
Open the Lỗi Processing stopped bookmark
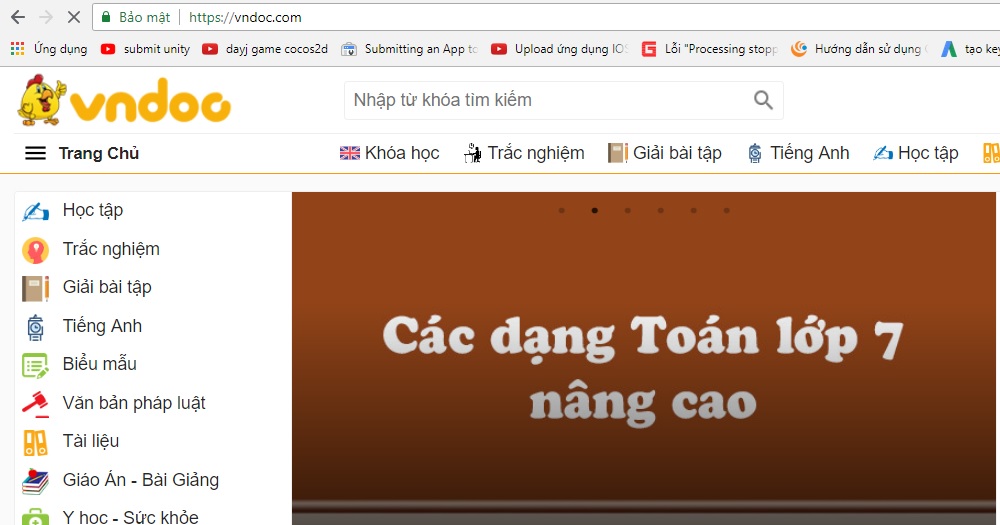(709, 49)
